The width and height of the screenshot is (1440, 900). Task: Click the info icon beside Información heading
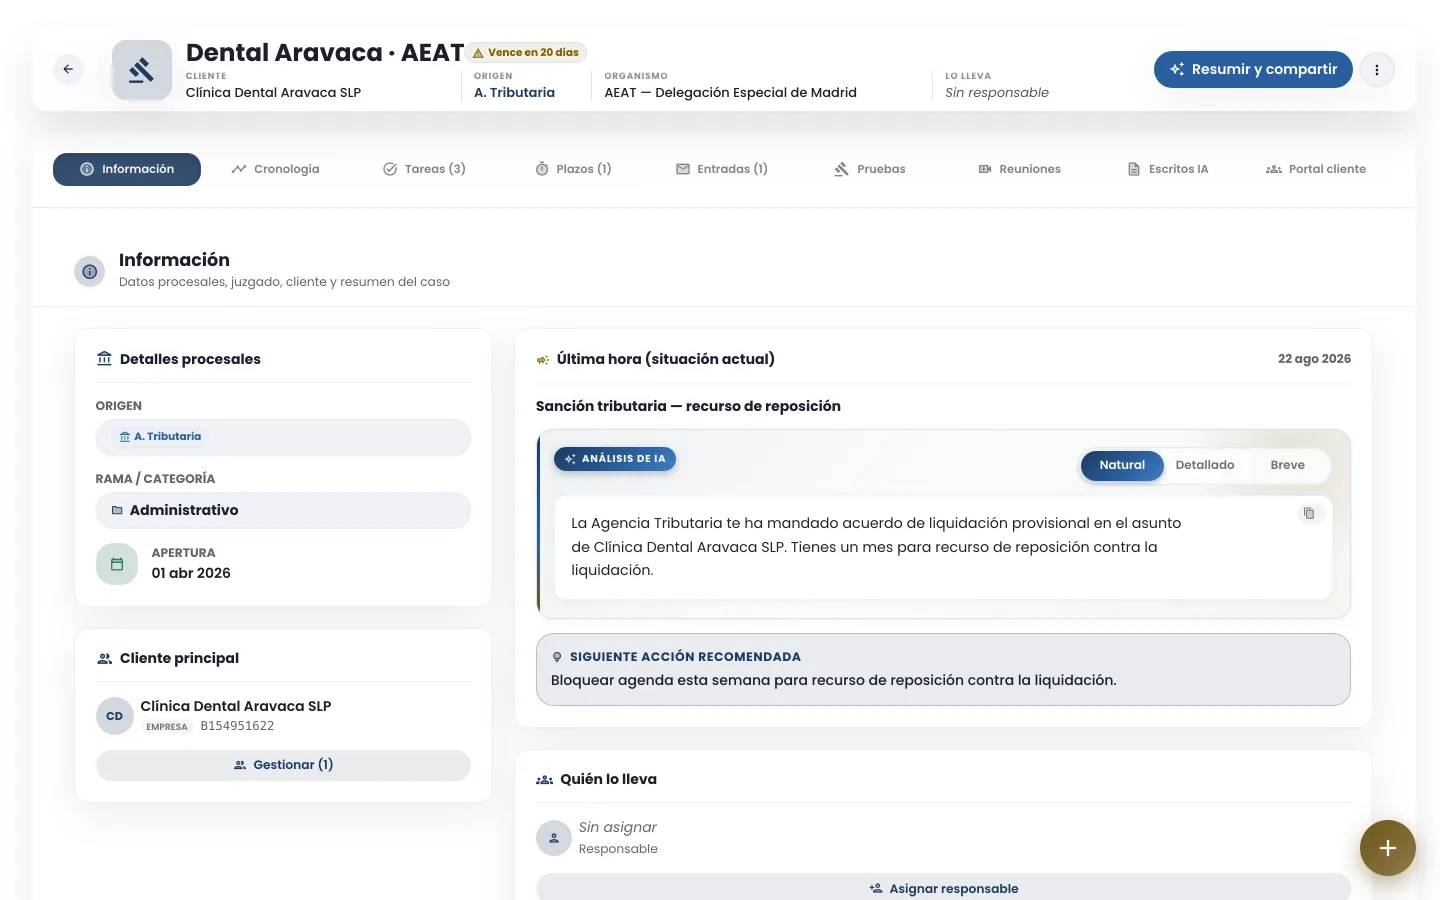tap(90, 271)
